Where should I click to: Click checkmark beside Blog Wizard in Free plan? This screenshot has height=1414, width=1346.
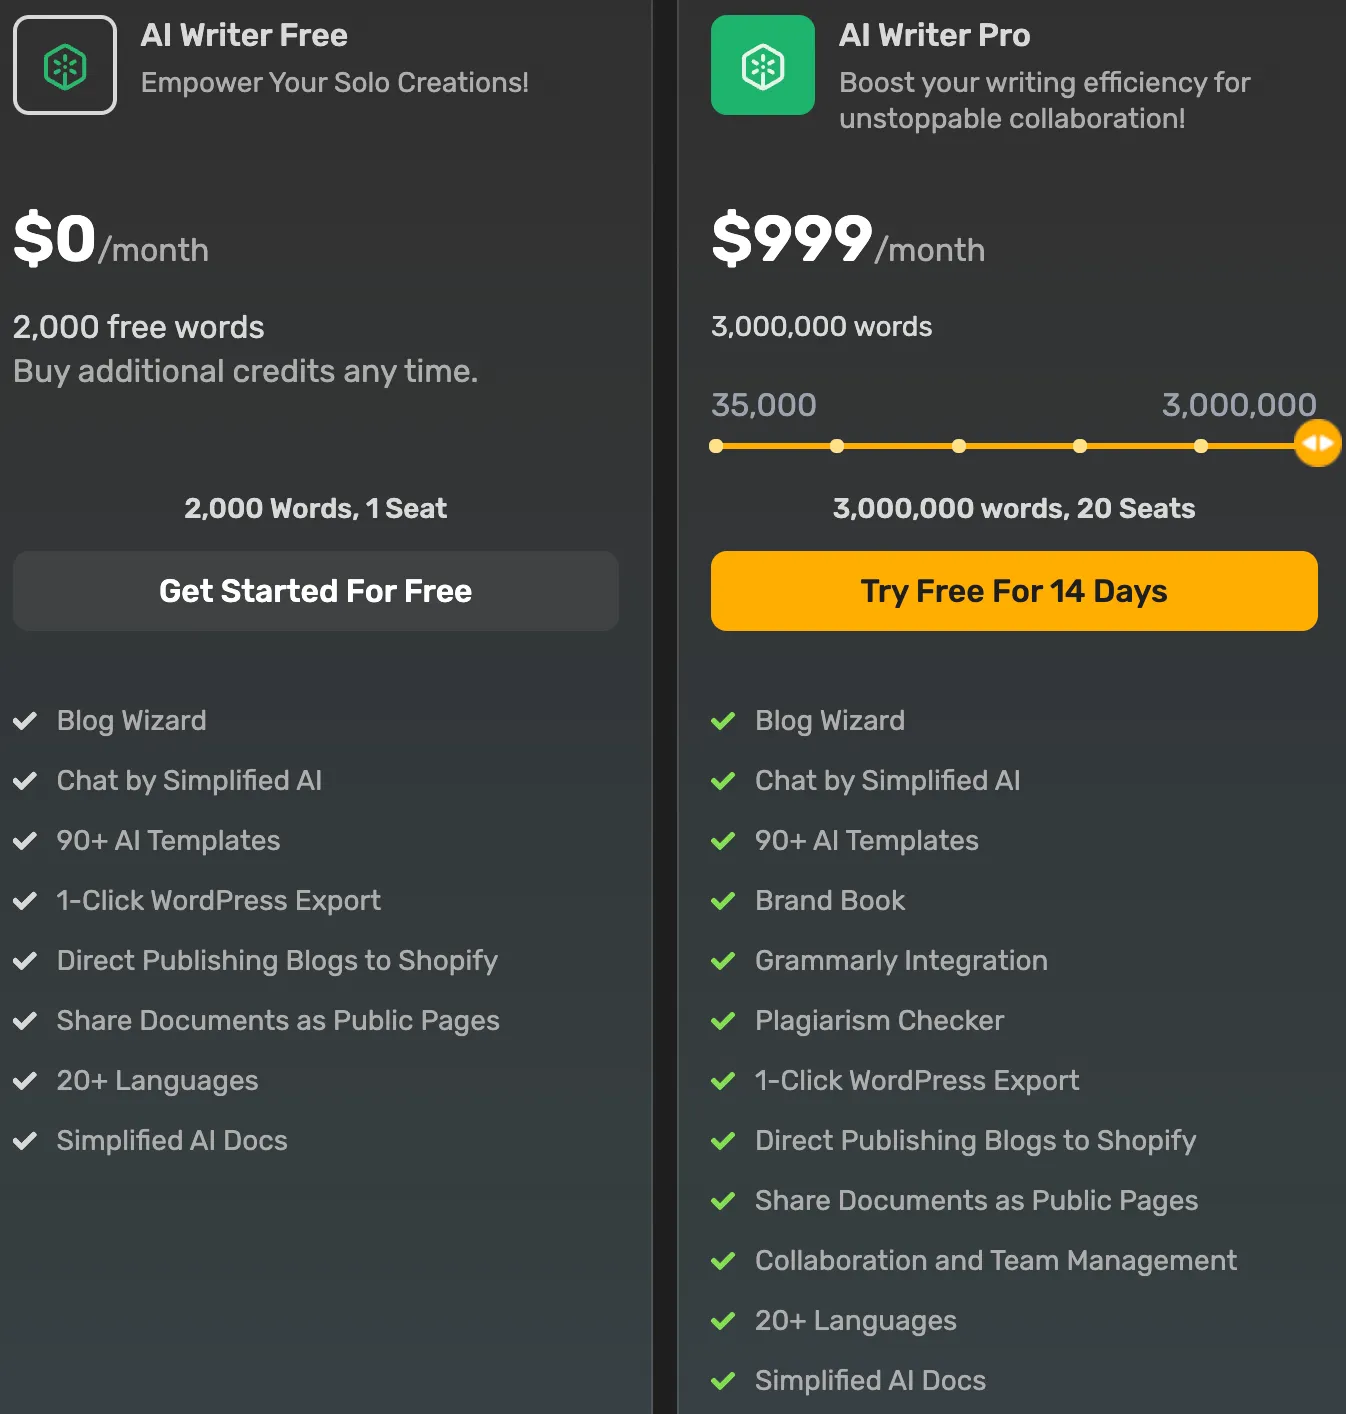tap(25, 720)
